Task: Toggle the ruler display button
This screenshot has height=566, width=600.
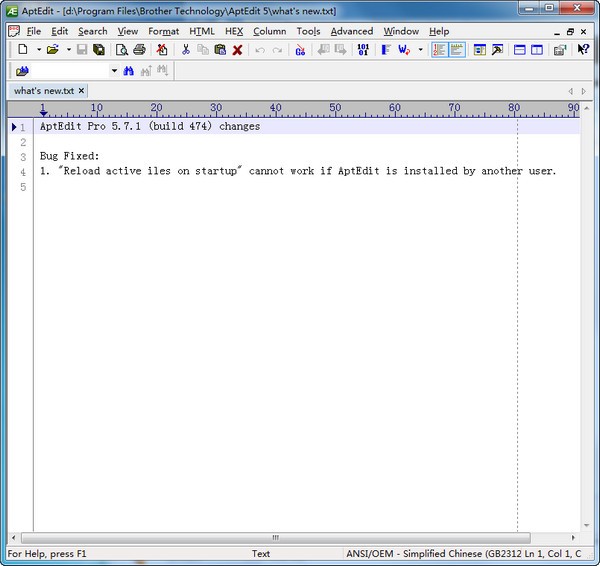Action: [x=457, y=50]
